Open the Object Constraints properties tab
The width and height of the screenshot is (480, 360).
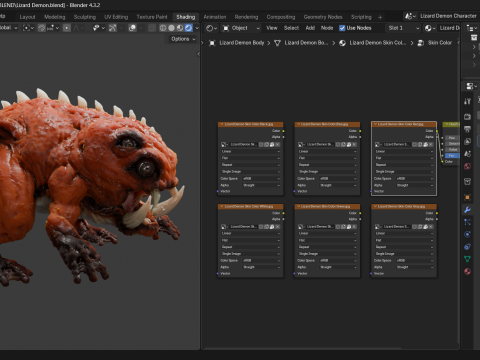point(467,247)
